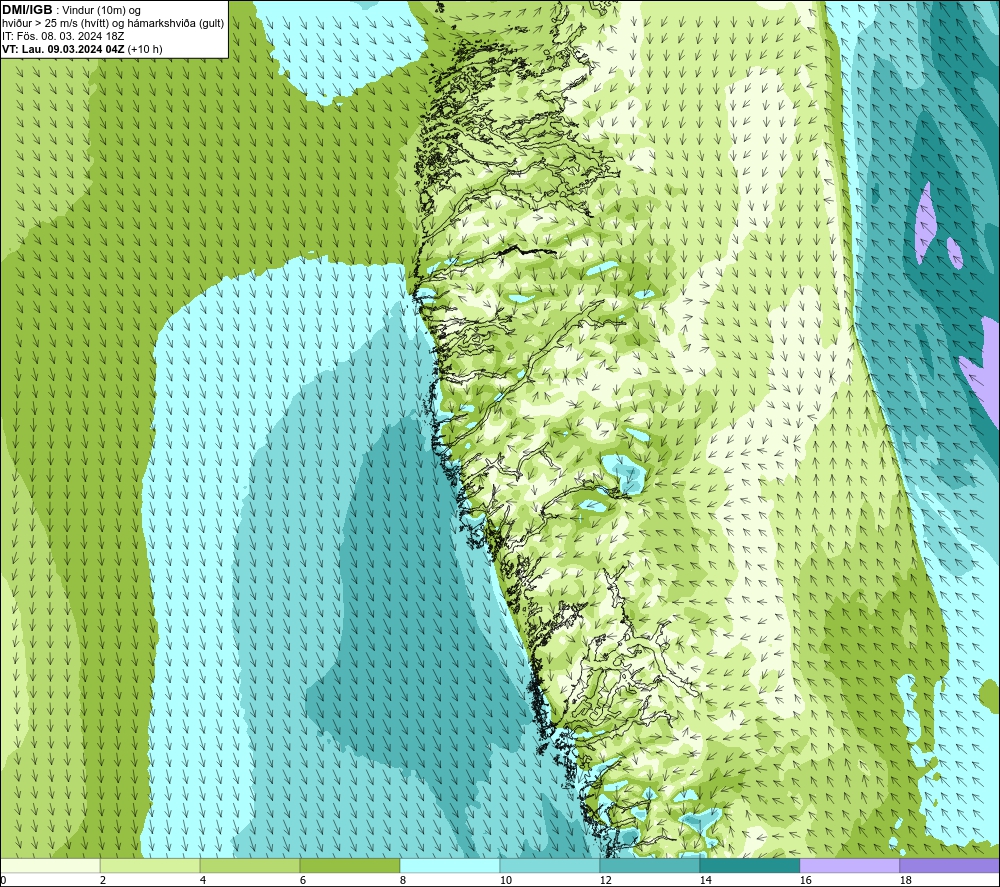
Task: Click the scale label '8'
Action: pos(402,880)
